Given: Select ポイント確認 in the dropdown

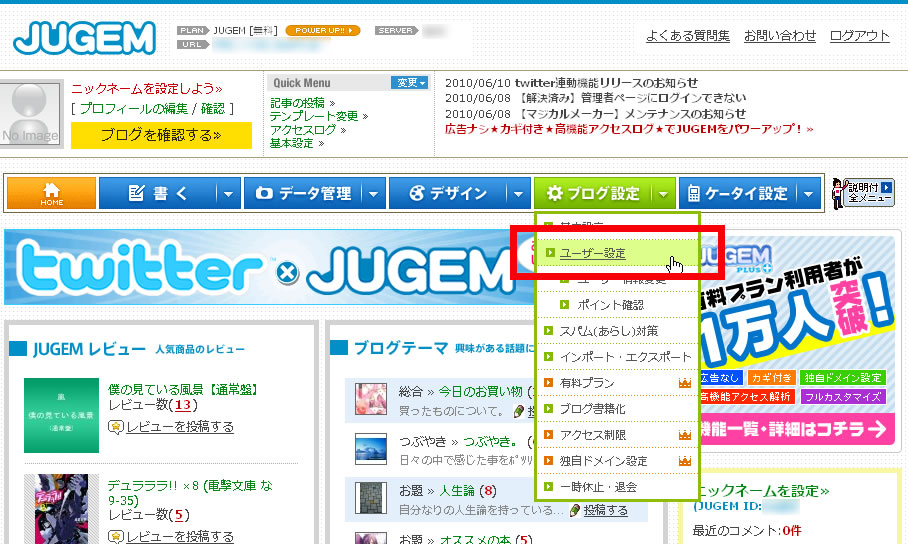Looking at the screenshot, I should 610,305.
